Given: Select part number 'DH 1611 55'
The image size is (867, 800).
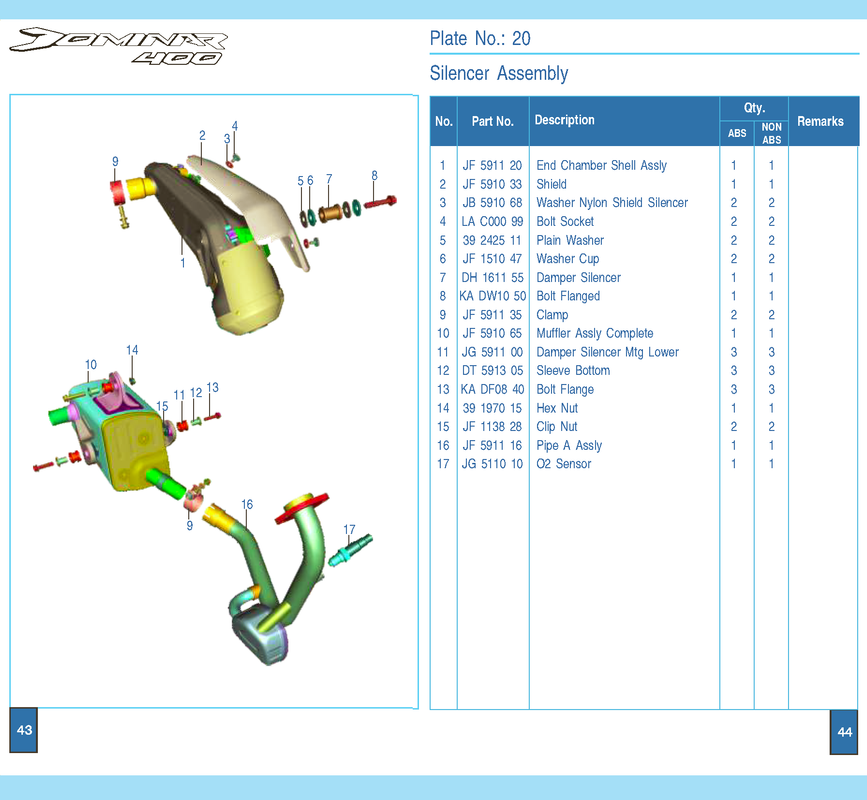Looking at the screenshot, I should [x=492, y=278].
